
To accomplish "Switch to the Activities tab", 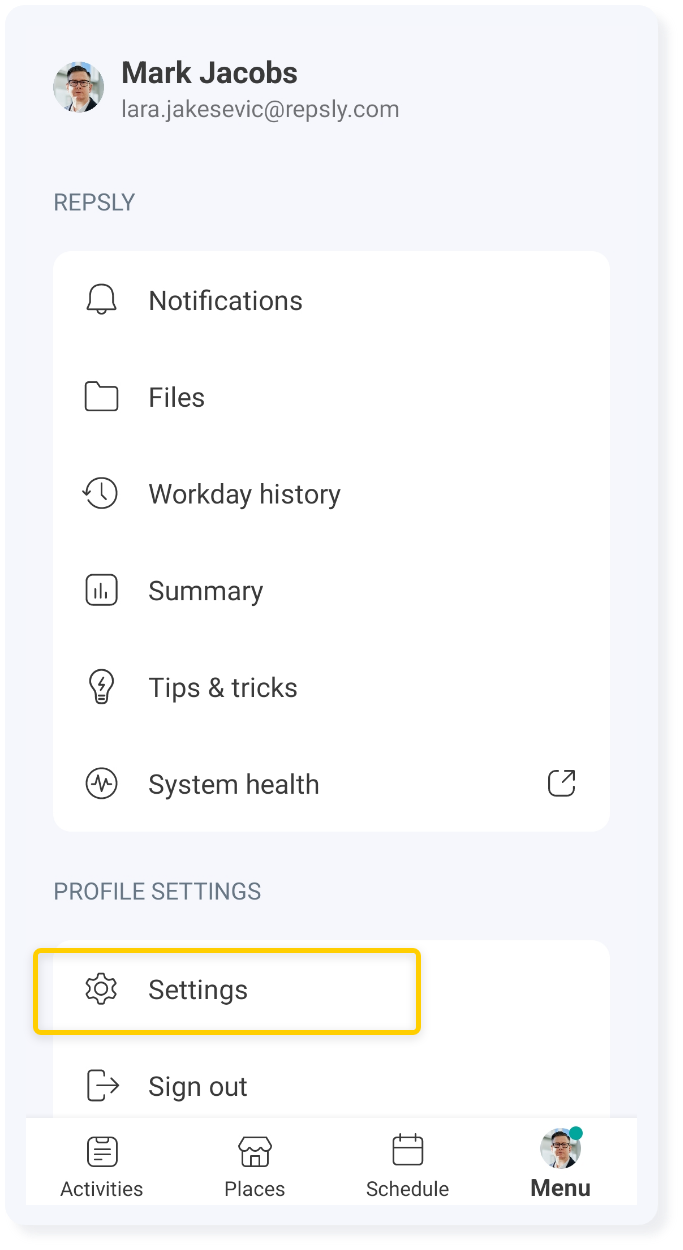I will (102, 1165).
